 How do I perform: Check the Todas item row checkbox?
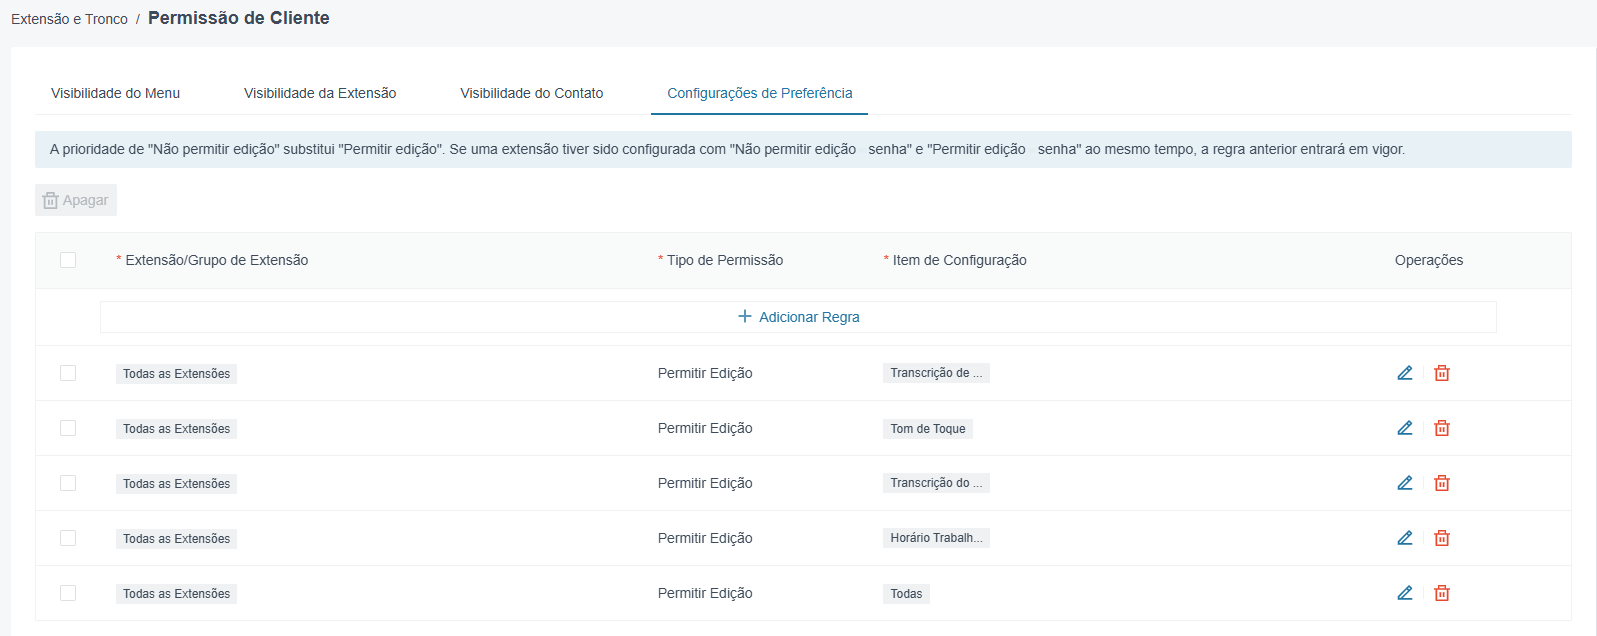pos(68,593)
